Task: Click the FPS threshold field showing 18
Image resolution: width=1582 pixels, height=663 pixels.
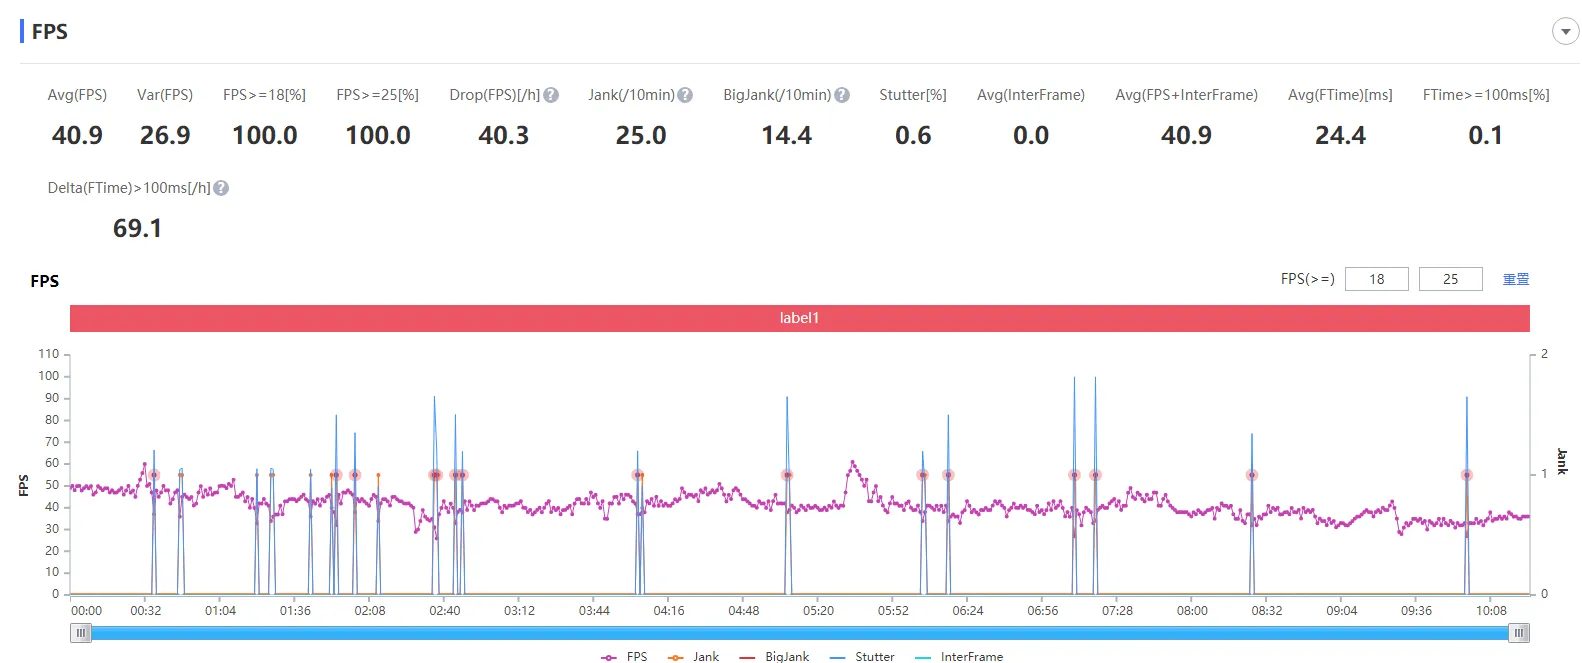Action: (x=1377, y=279)
